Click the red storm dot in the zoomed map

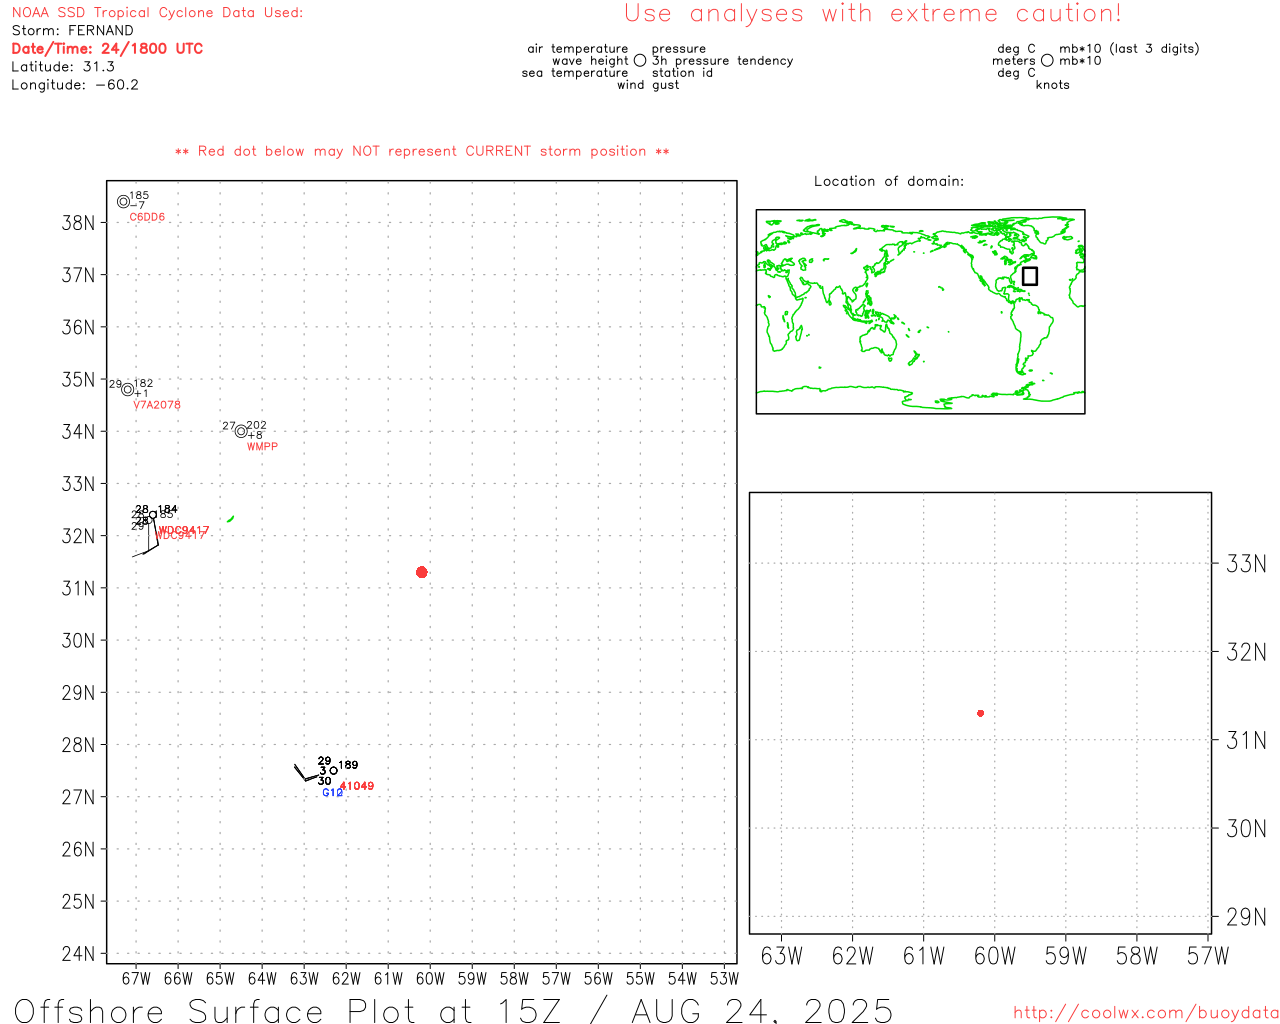(x=980, y=713)
